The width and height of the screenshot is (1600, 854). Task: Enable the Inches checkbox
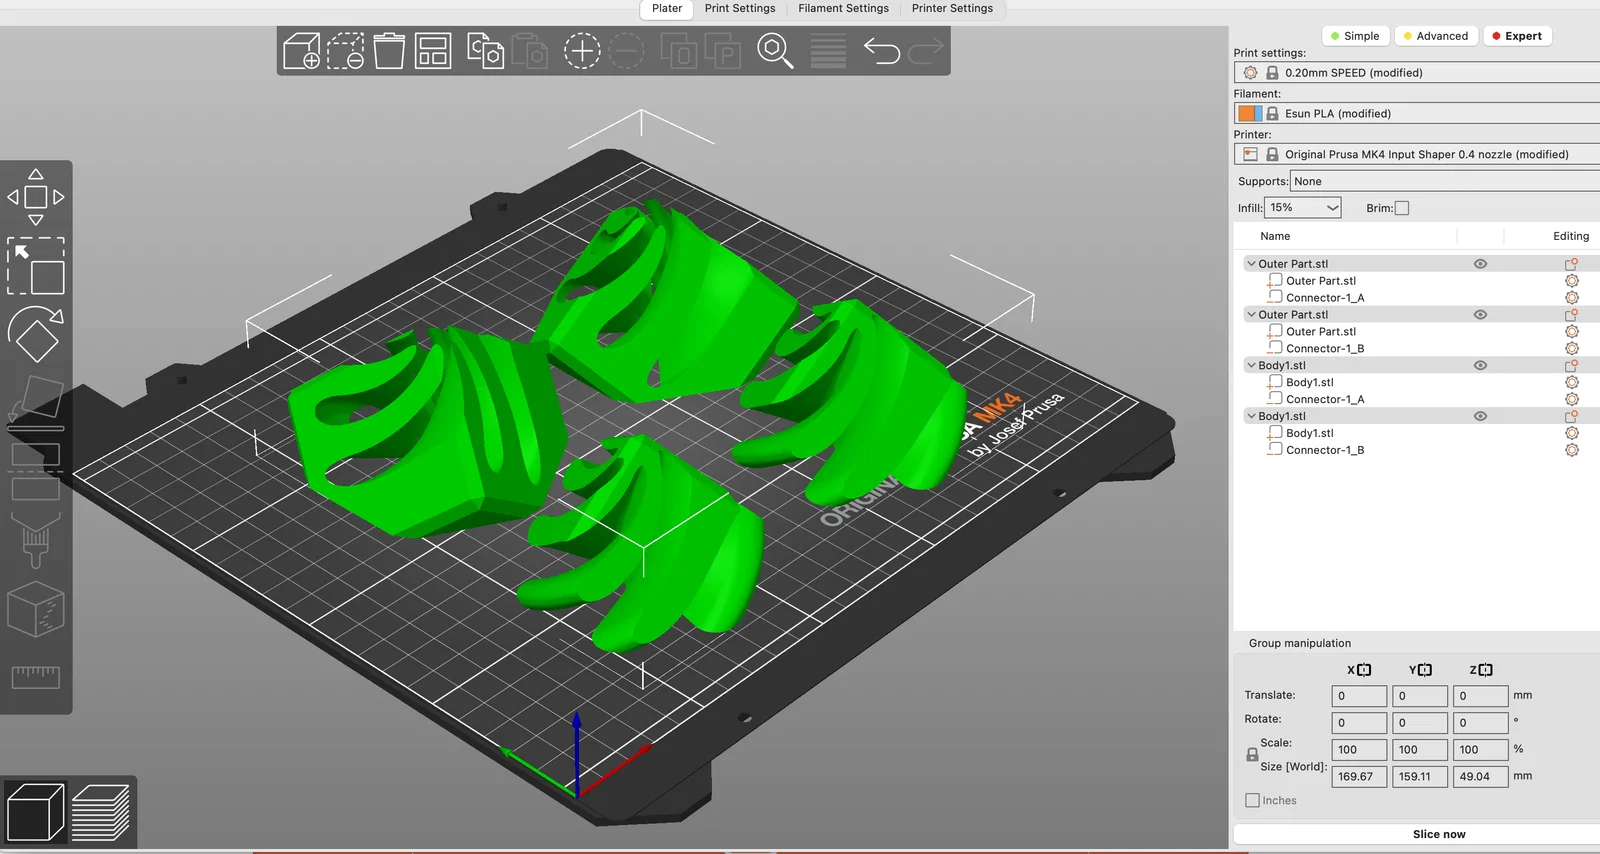coord(1252,800)
